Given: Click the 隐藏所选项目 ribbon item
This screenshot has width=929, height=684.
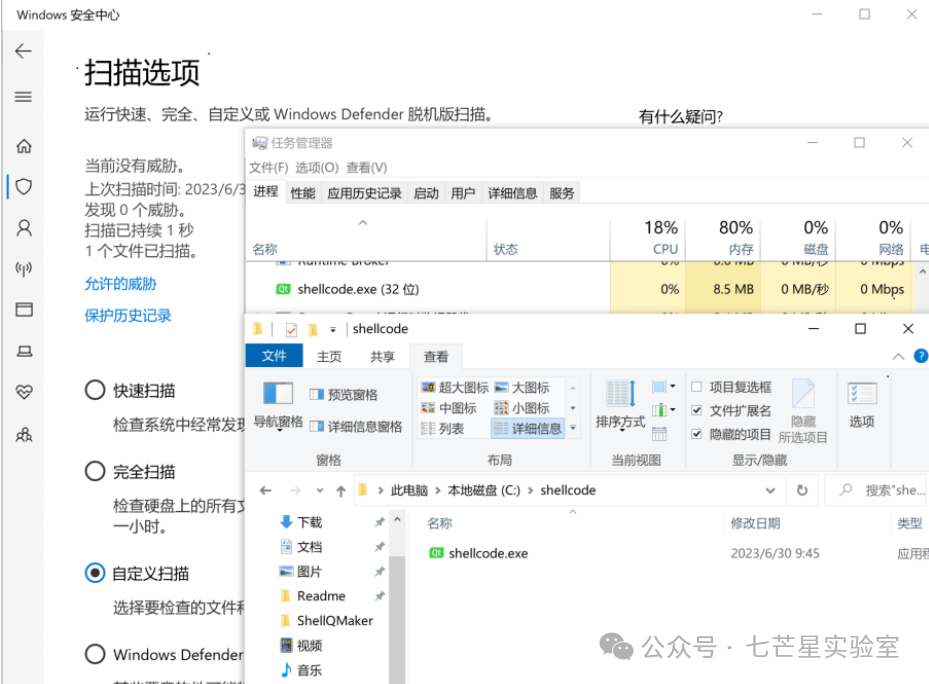Looking at the screenshot, I should pyautogui.click(x=802, y=407).
